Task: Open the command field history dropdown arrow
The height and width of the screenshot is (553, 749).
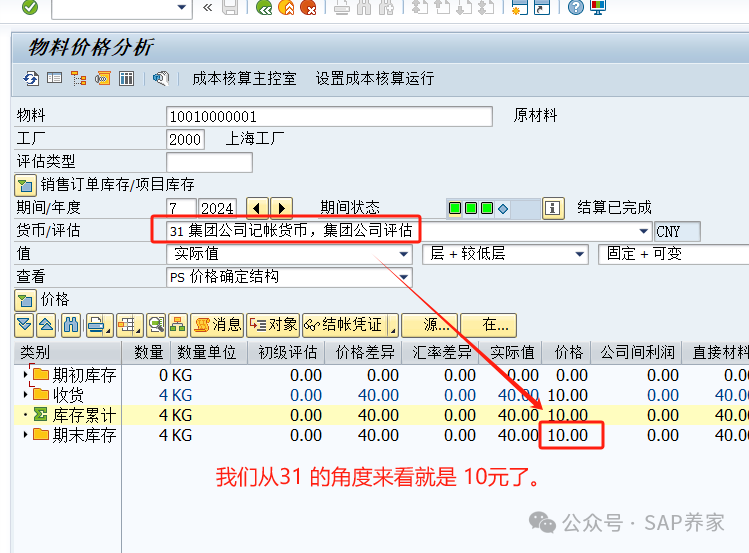Action: (x=182, y=7)
